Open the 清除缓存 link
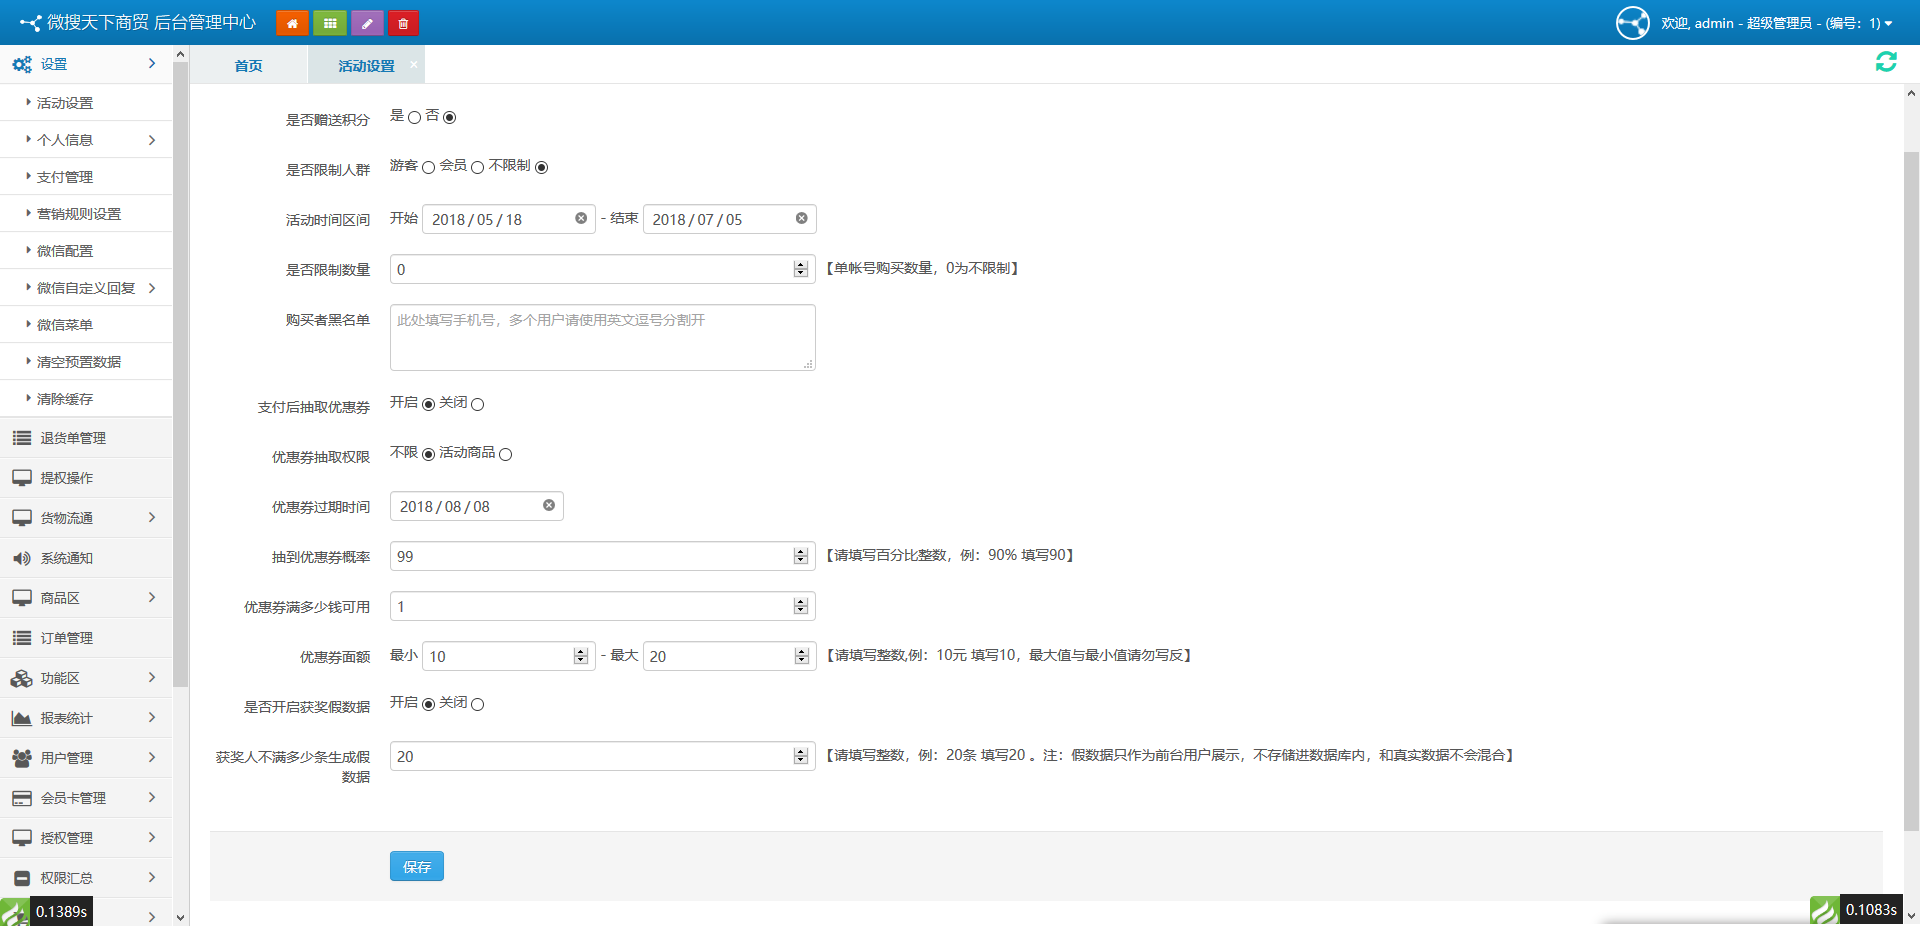Image resolution: width=1920 pixels, height=926 pixels. coord(65,399)
